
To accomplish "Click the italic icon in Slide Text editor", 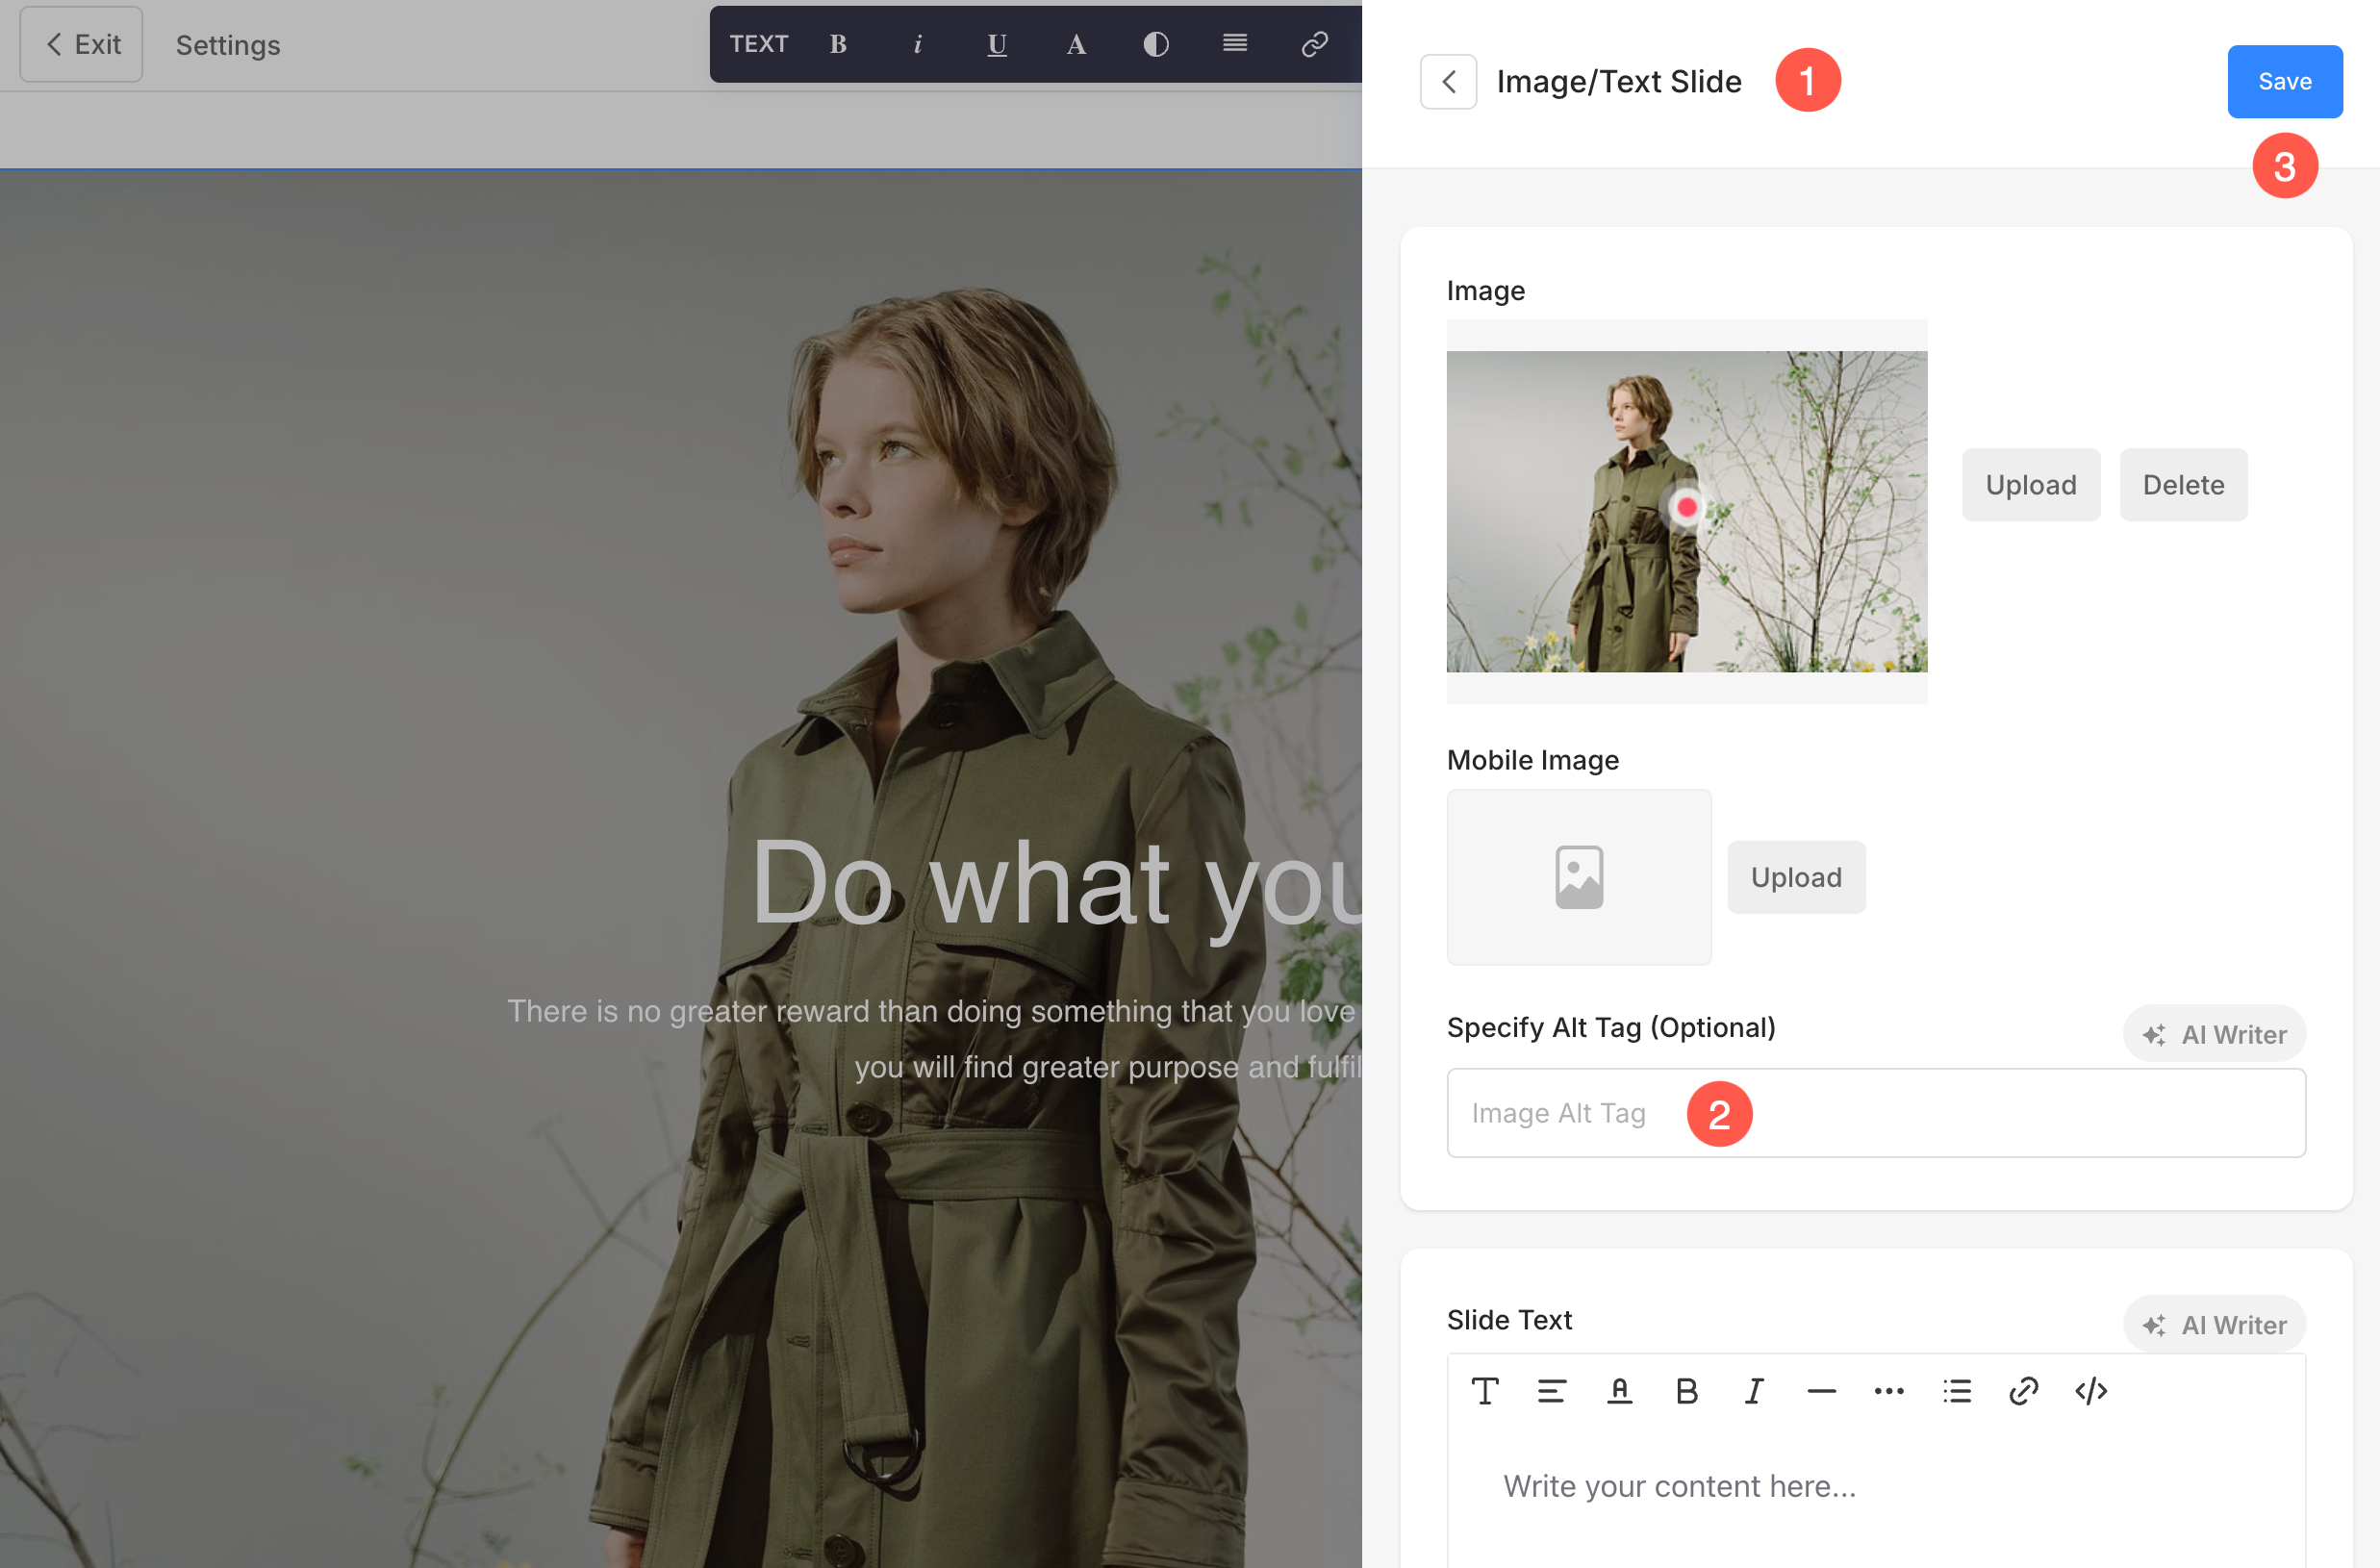I will tap(1754, 1391).
